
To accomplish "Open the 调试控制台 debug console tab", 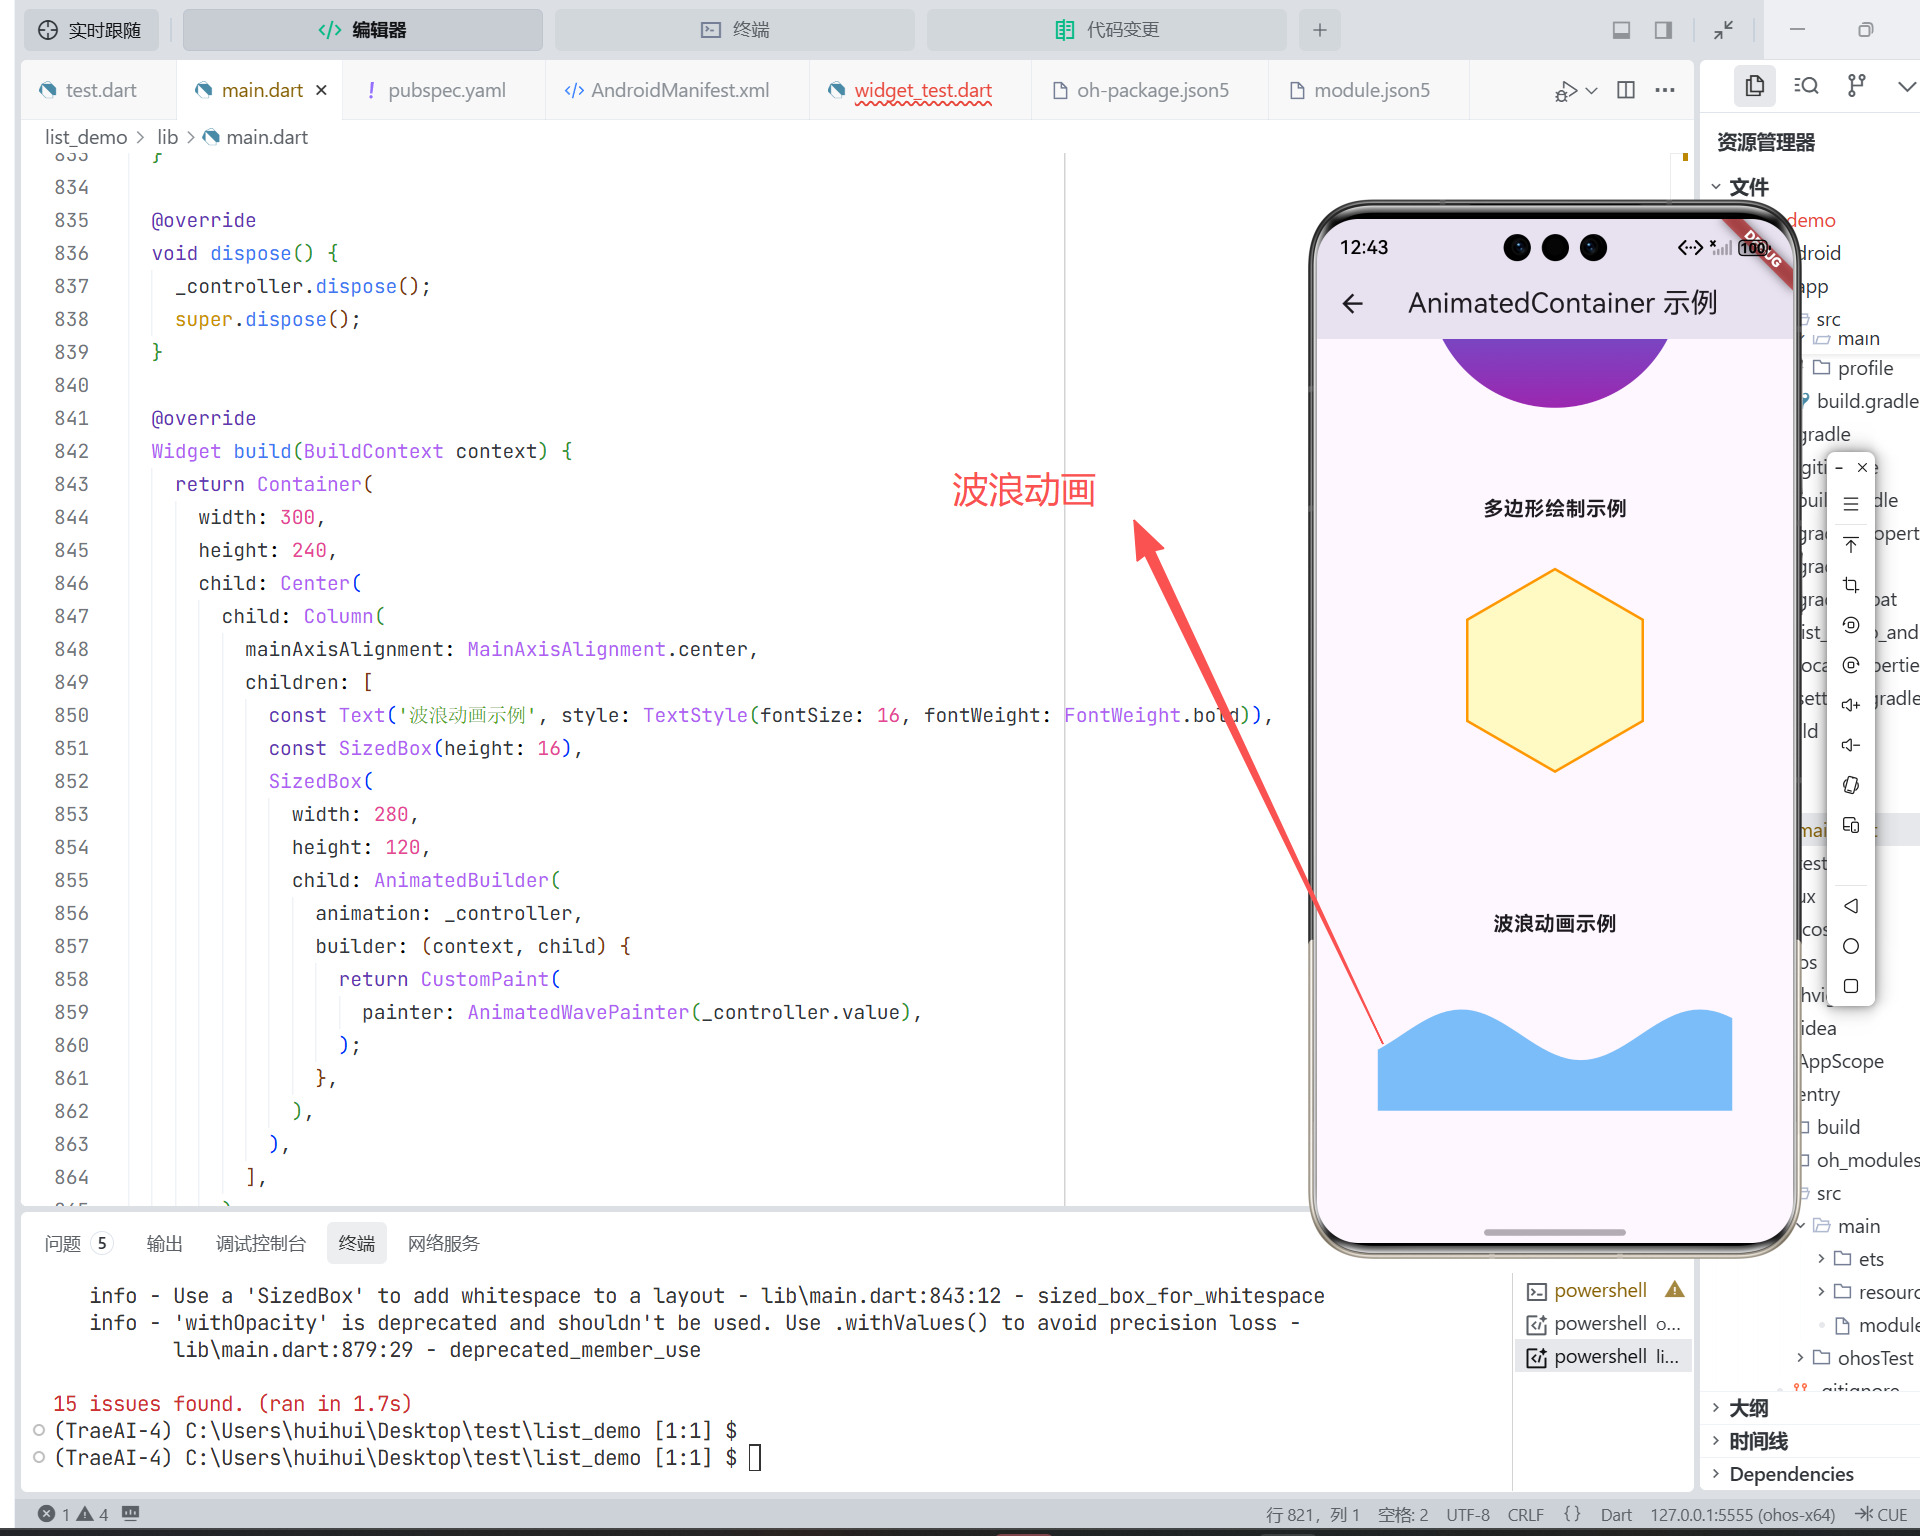I will [x=260, y=1243].
